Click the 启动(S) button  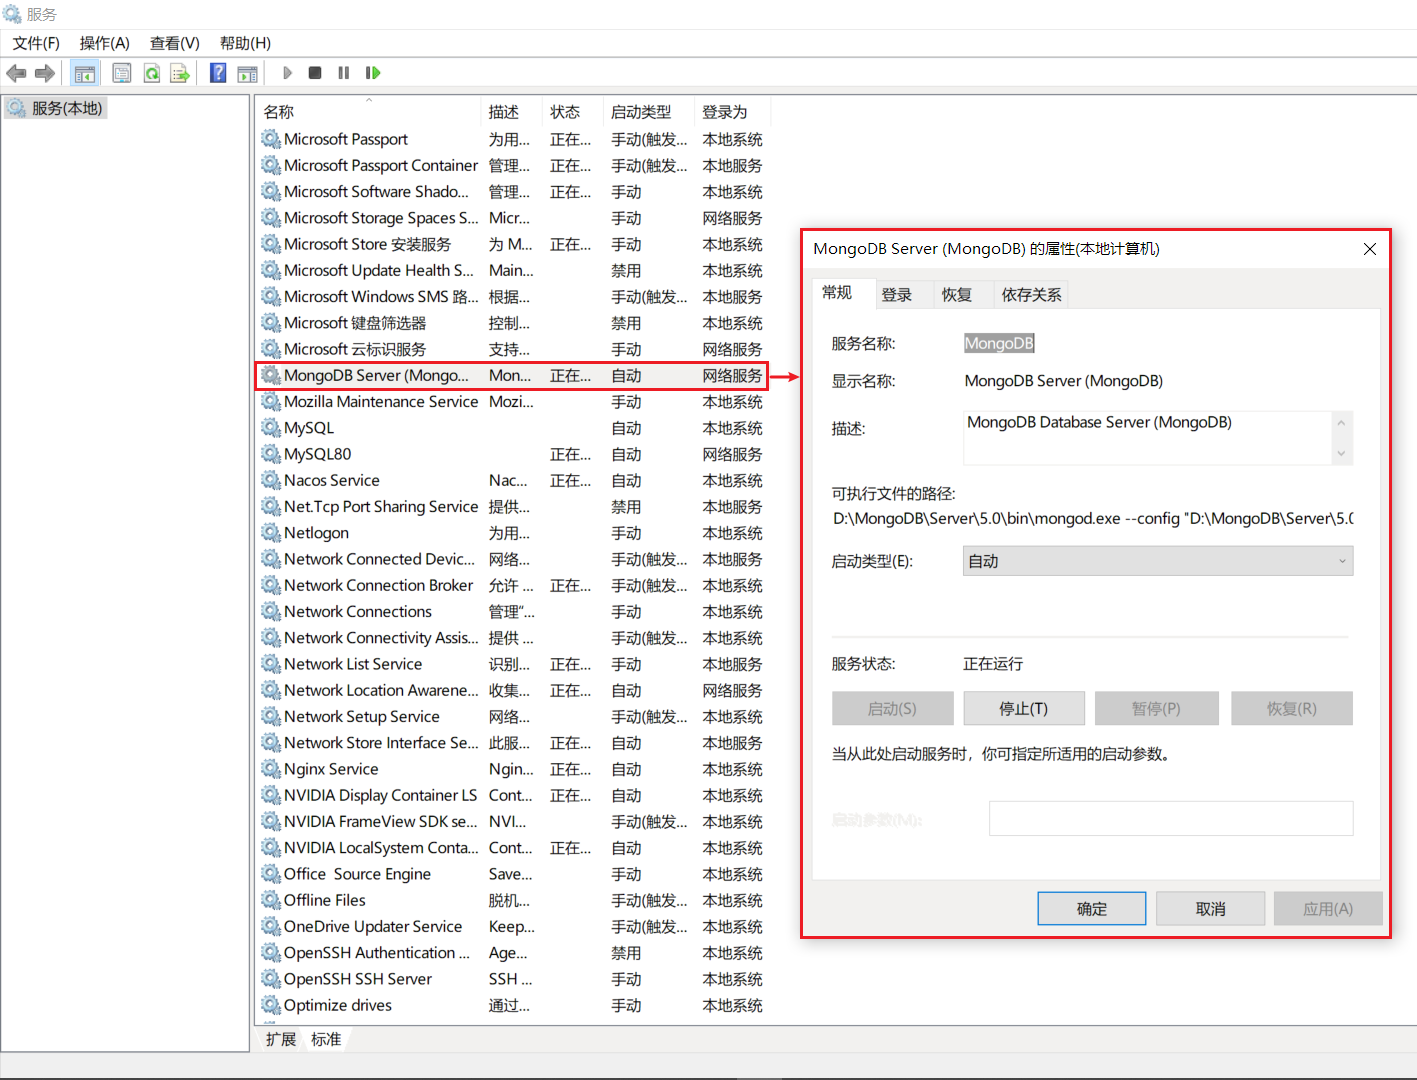point(892,708)
